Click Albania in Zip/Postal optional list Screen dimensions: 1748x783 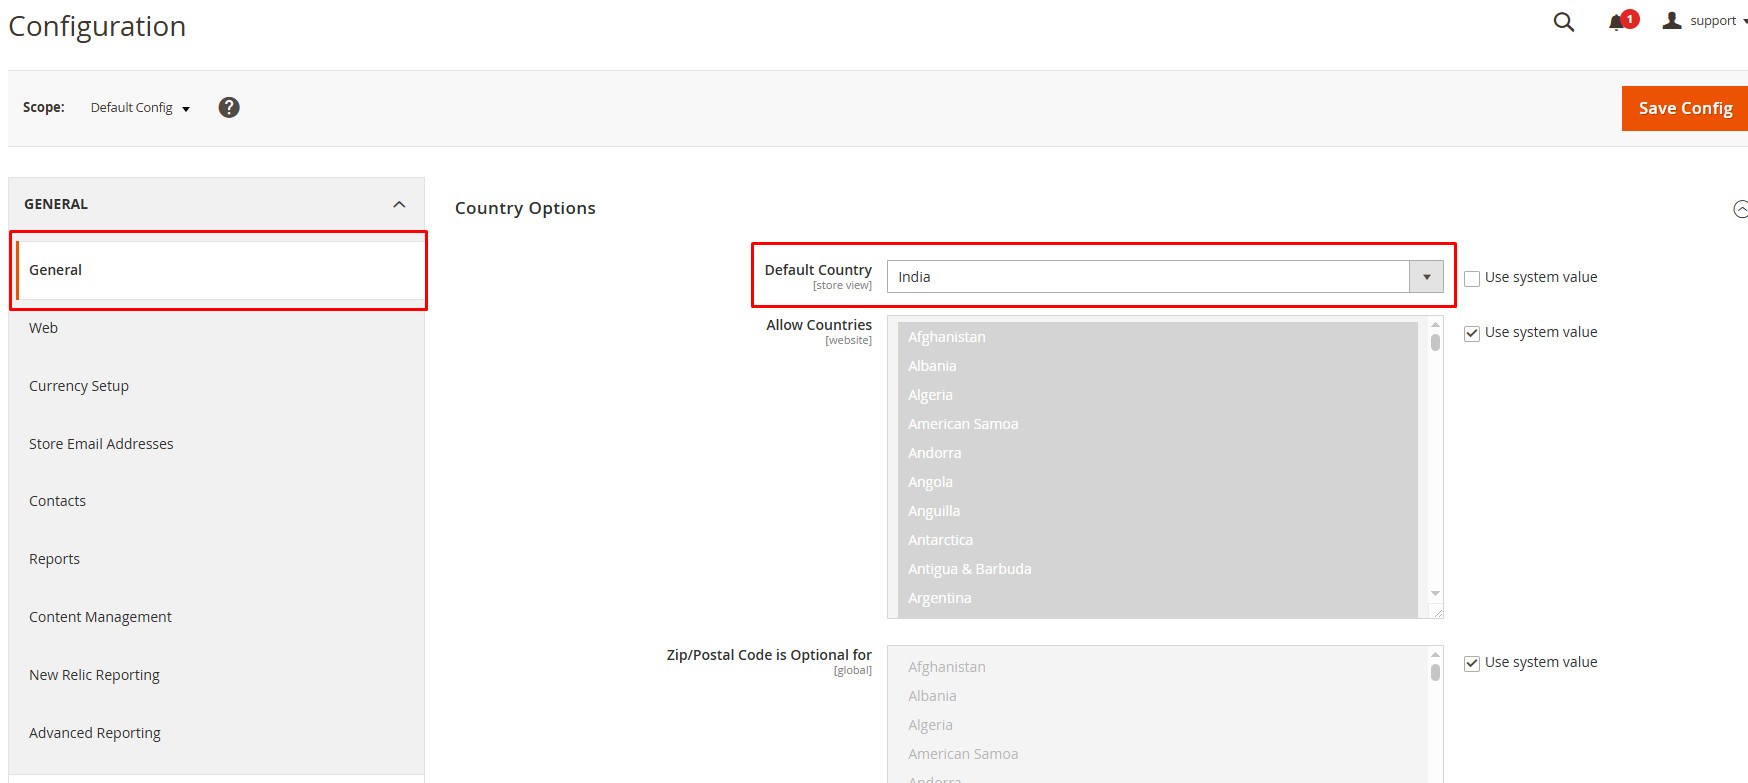1157,696
